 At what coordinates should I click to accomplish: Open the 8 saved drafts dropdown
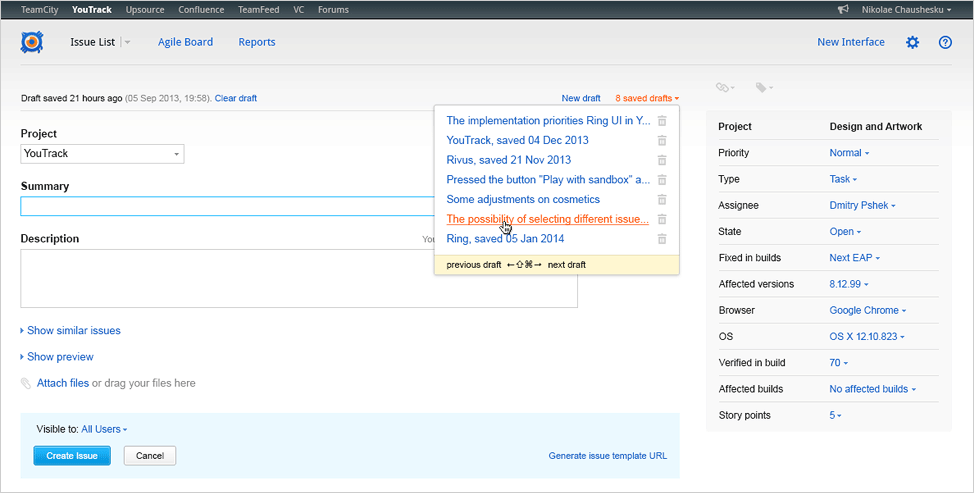coord(647,98)
